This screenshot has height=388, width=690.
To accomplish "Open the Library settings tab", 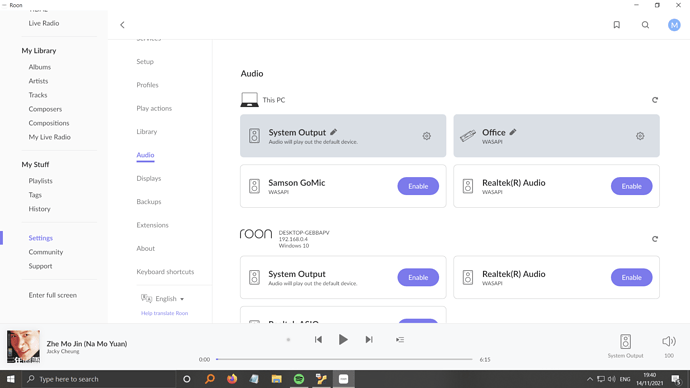I will pyautogui.click(x=147, y=132).
